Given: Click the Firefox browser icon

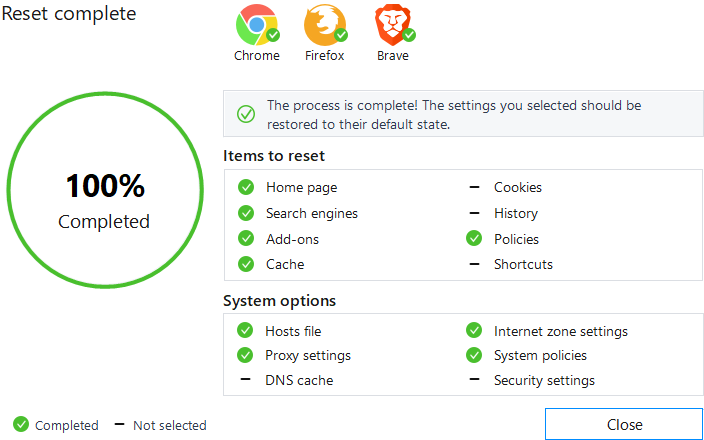Looking at the screenshot, I should 325,25.
